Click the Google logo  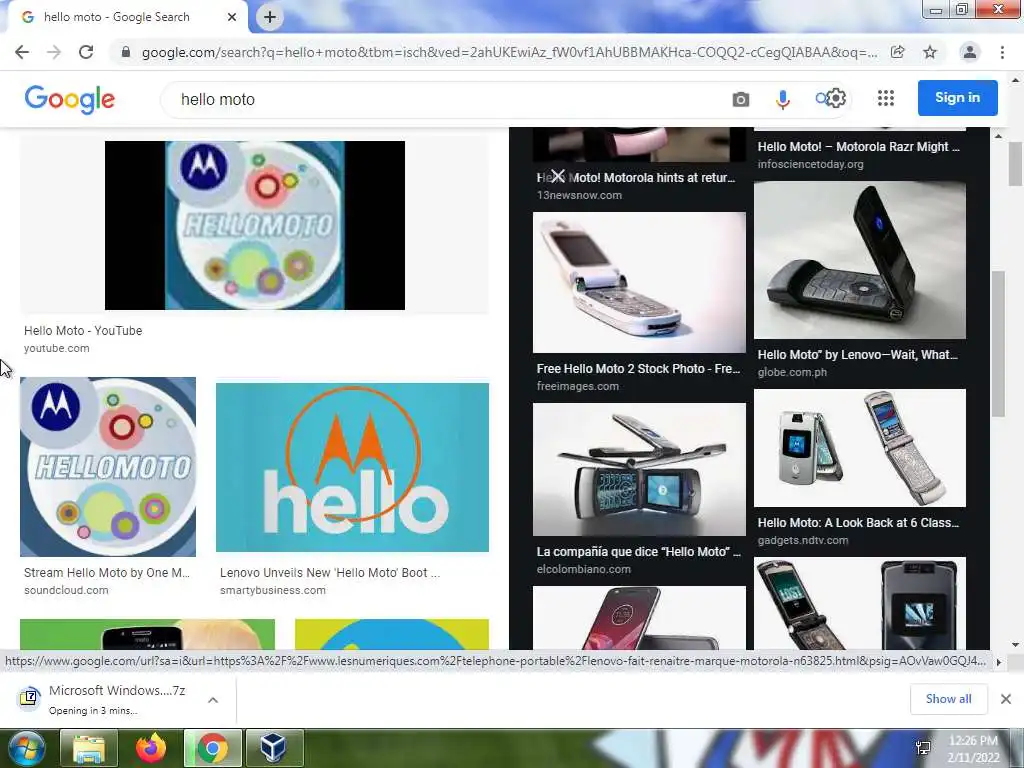[x=69, y=99]
